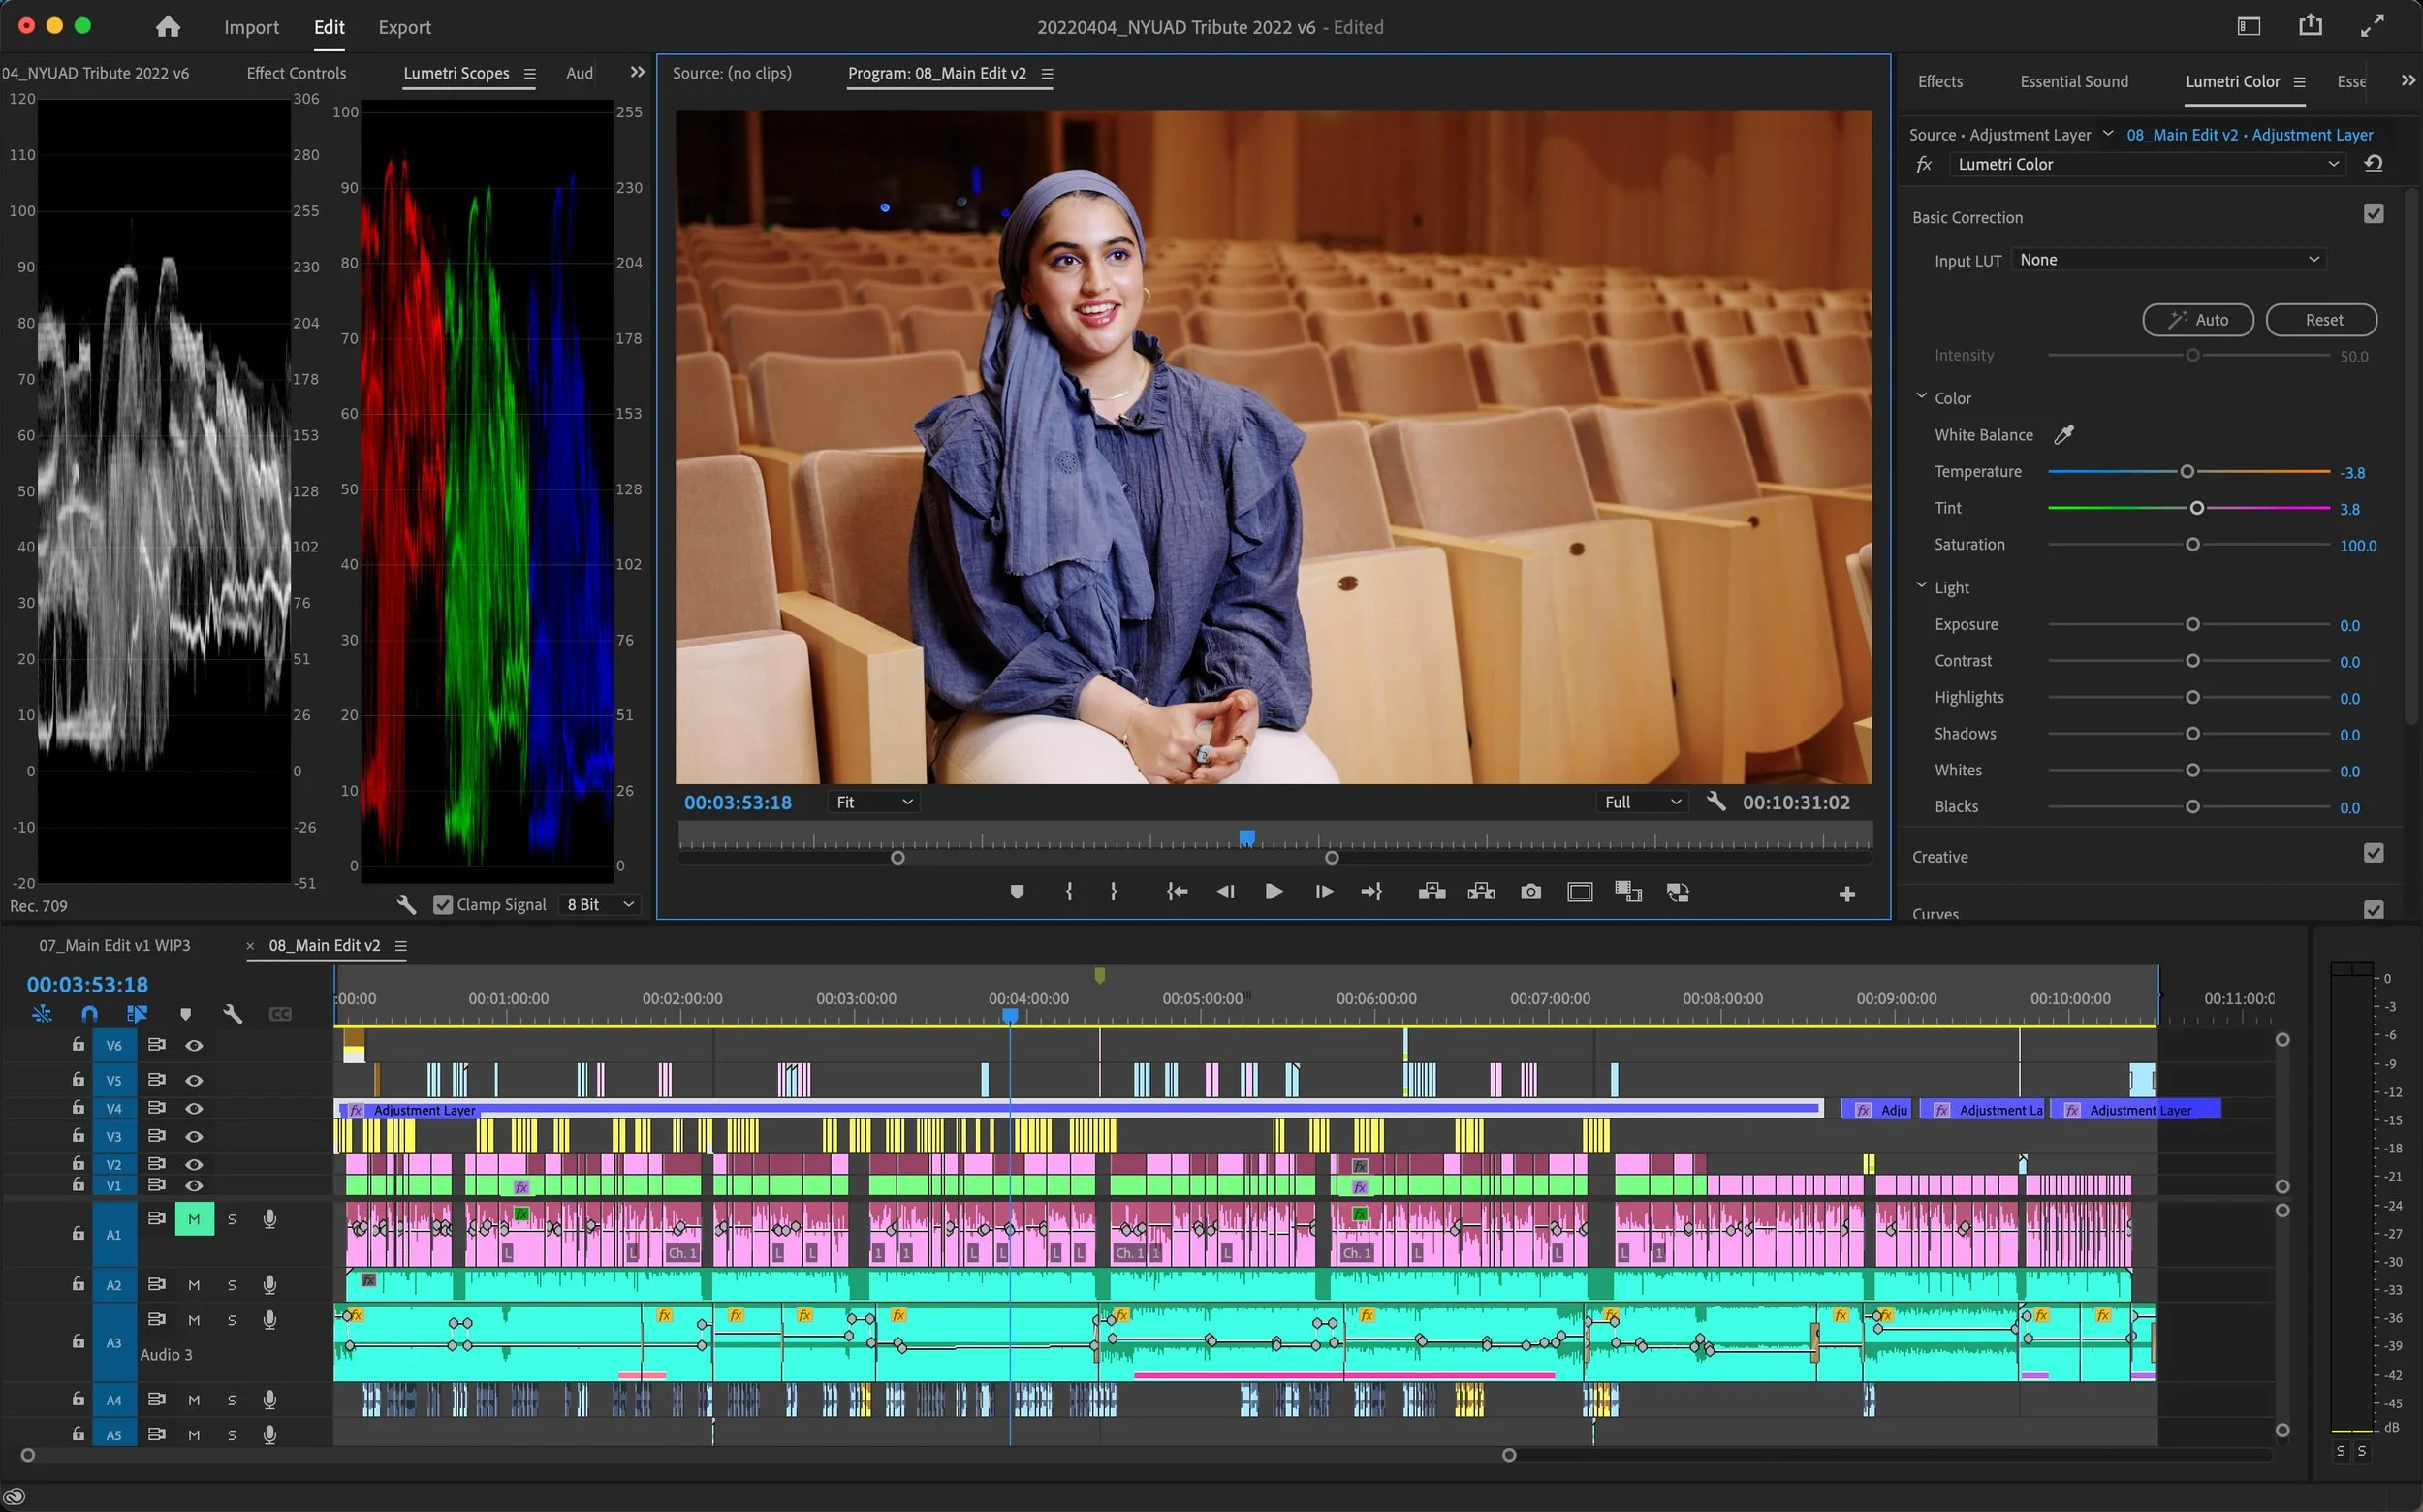2423x1512 pixels.
Task: Open the Effect Controls panel tab
Action: [x=296, y=73]
